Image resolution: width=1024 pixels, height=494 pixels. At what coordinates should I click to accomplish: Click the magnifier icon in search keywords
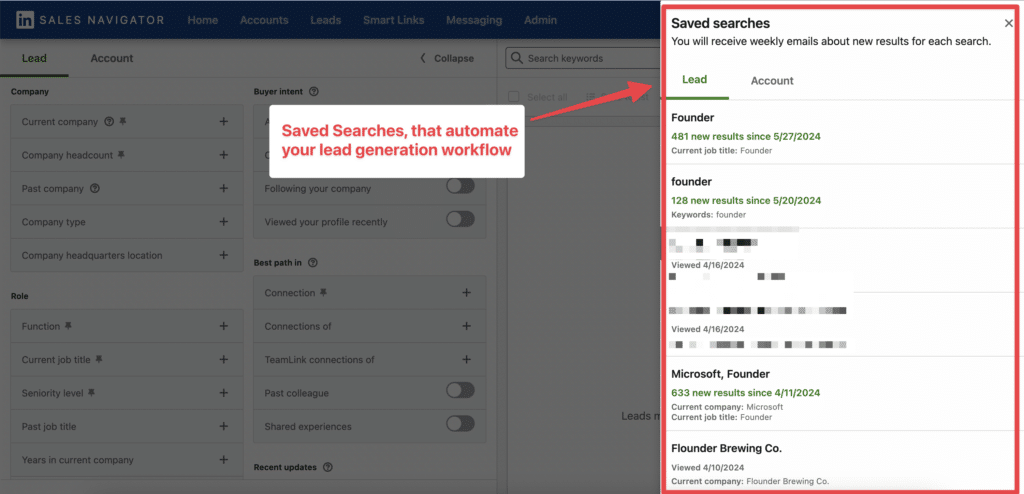click(517, 58)
